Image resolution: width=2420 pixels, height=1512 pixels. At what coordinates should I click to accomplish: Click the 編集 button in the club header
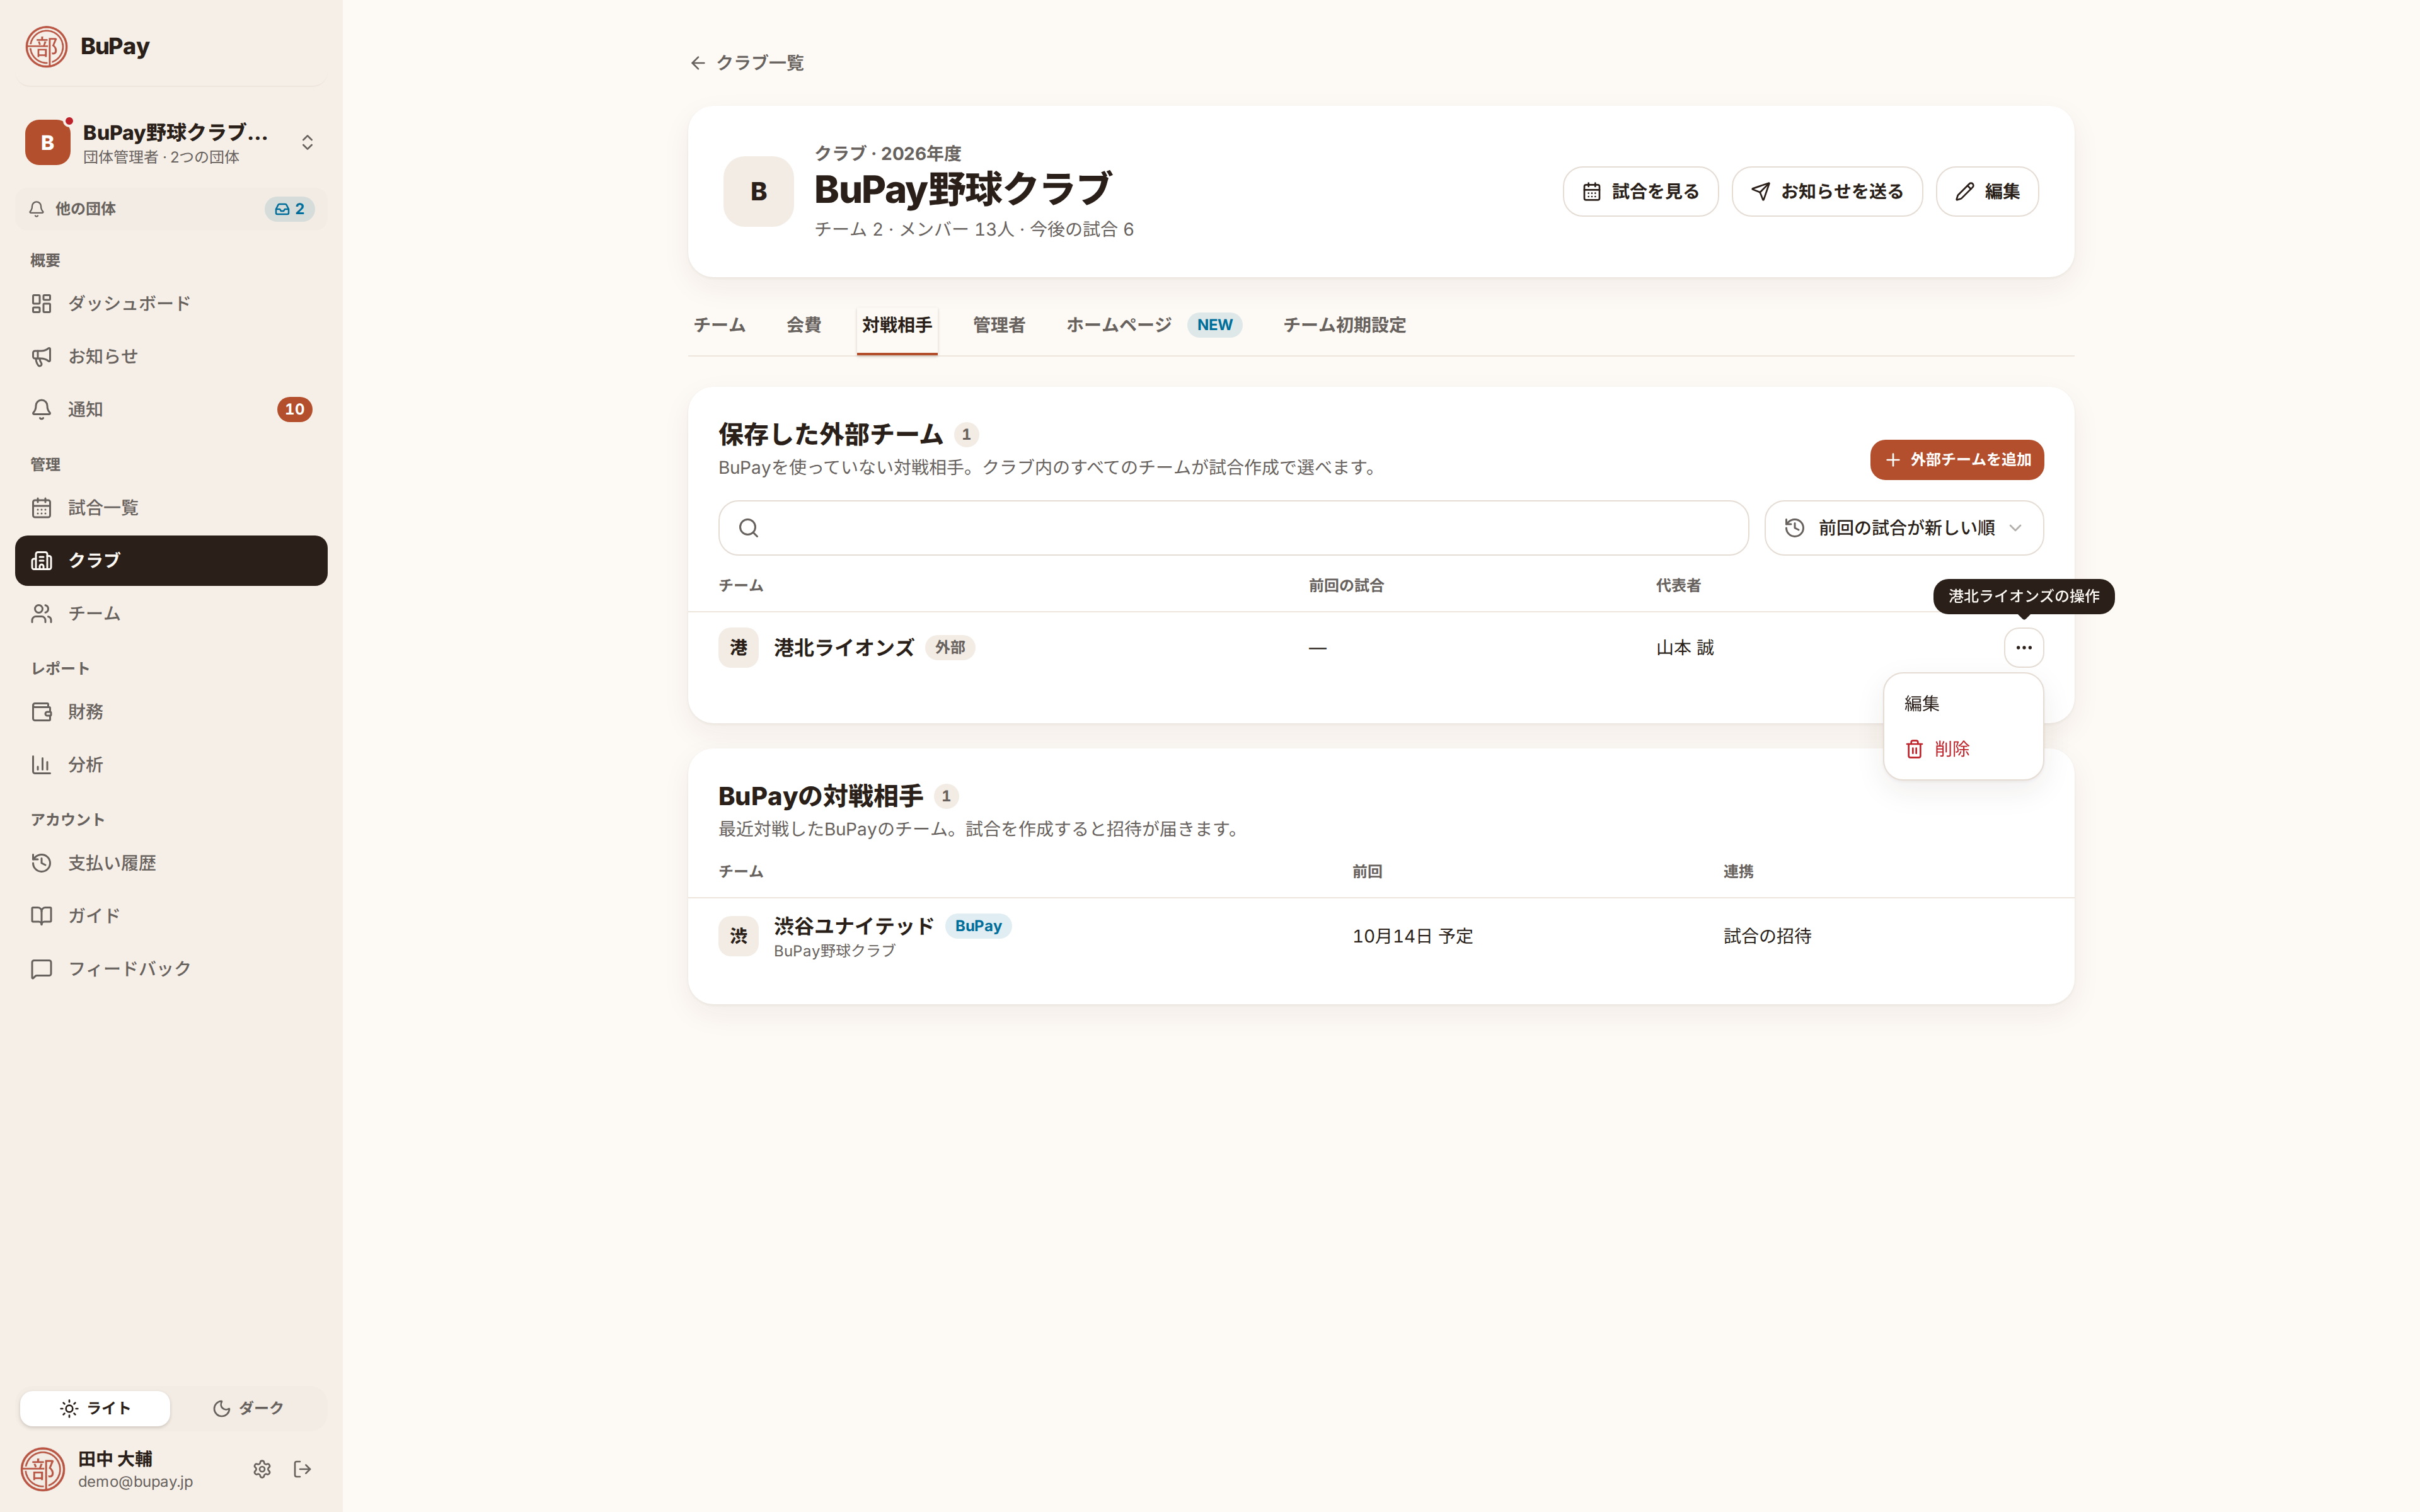point(1986,192)
